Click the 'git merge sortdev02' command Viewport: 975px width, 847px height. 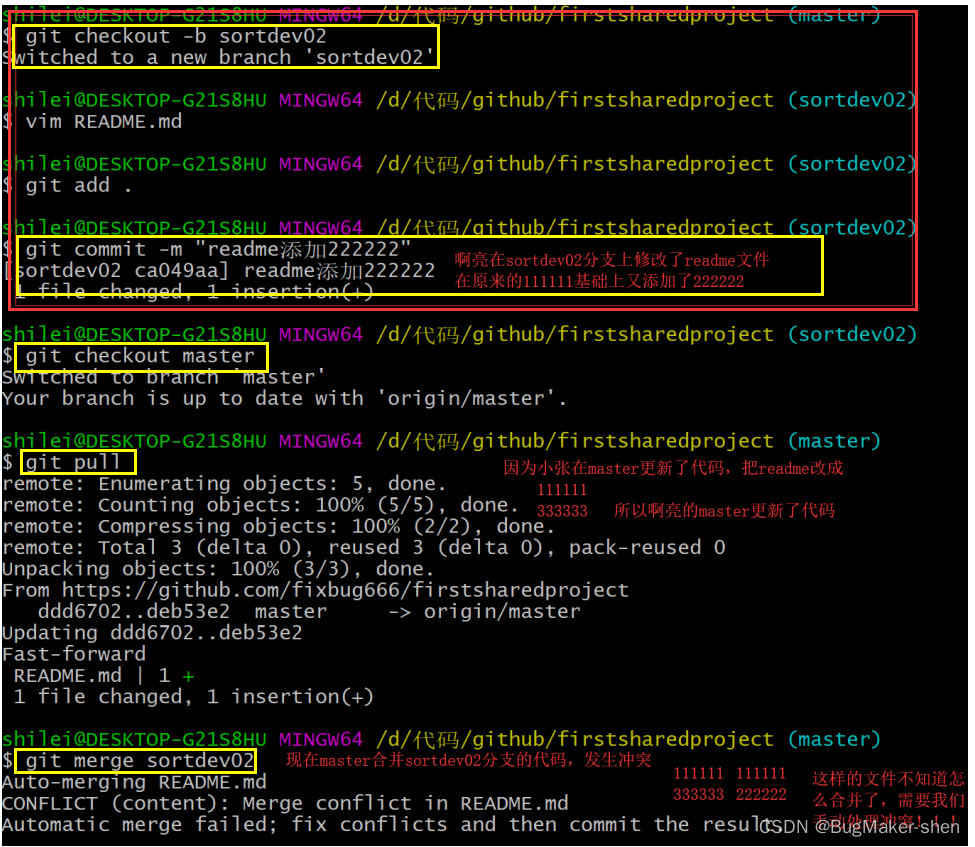coord(140,760)
